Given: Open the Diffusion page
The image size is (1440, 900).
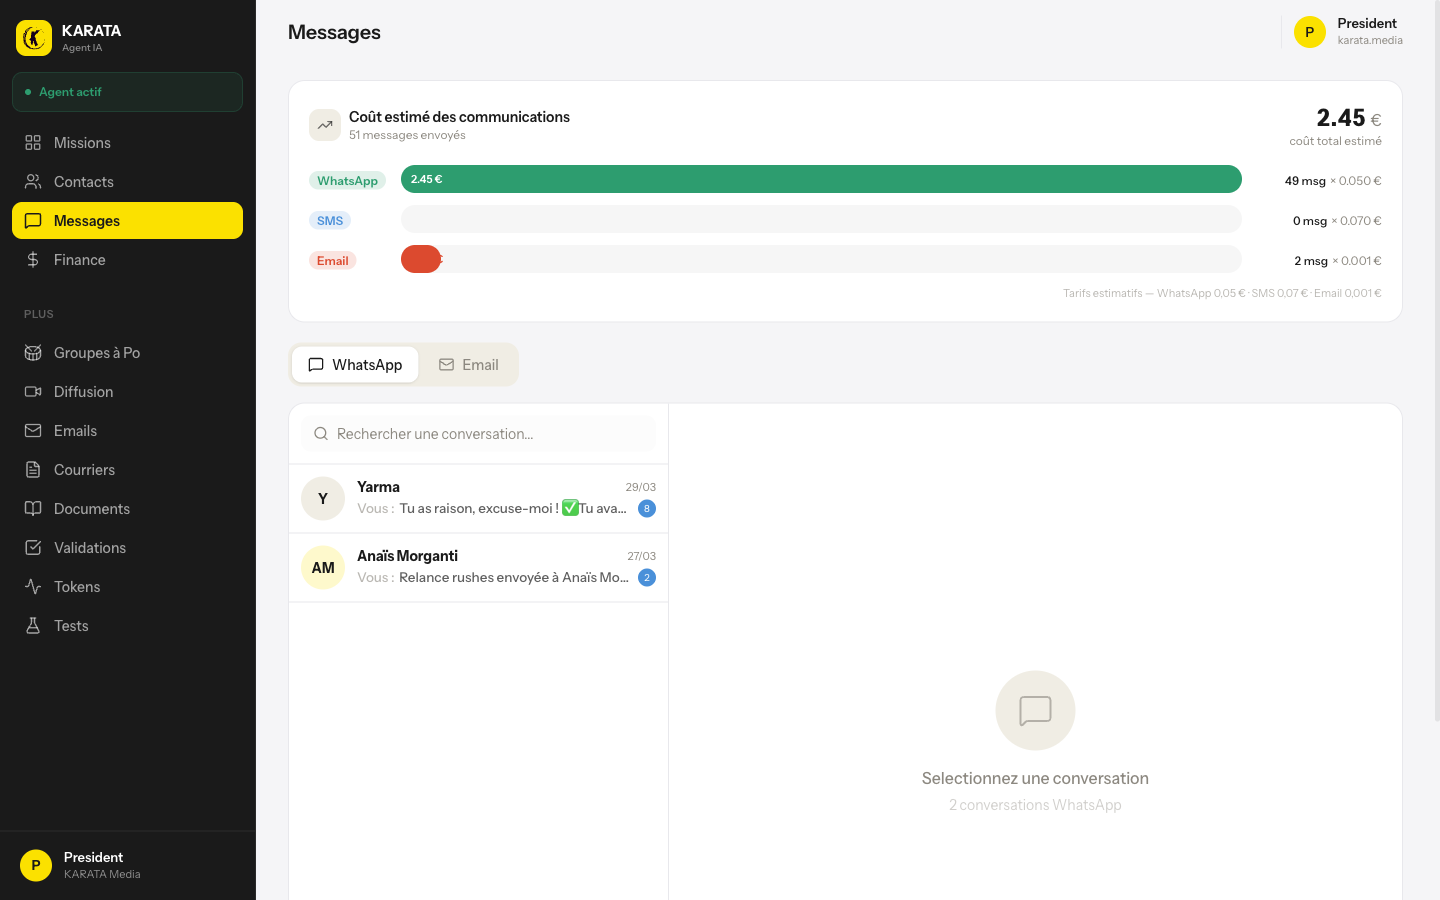Looking at the screenshot, I should click(127, 392).
